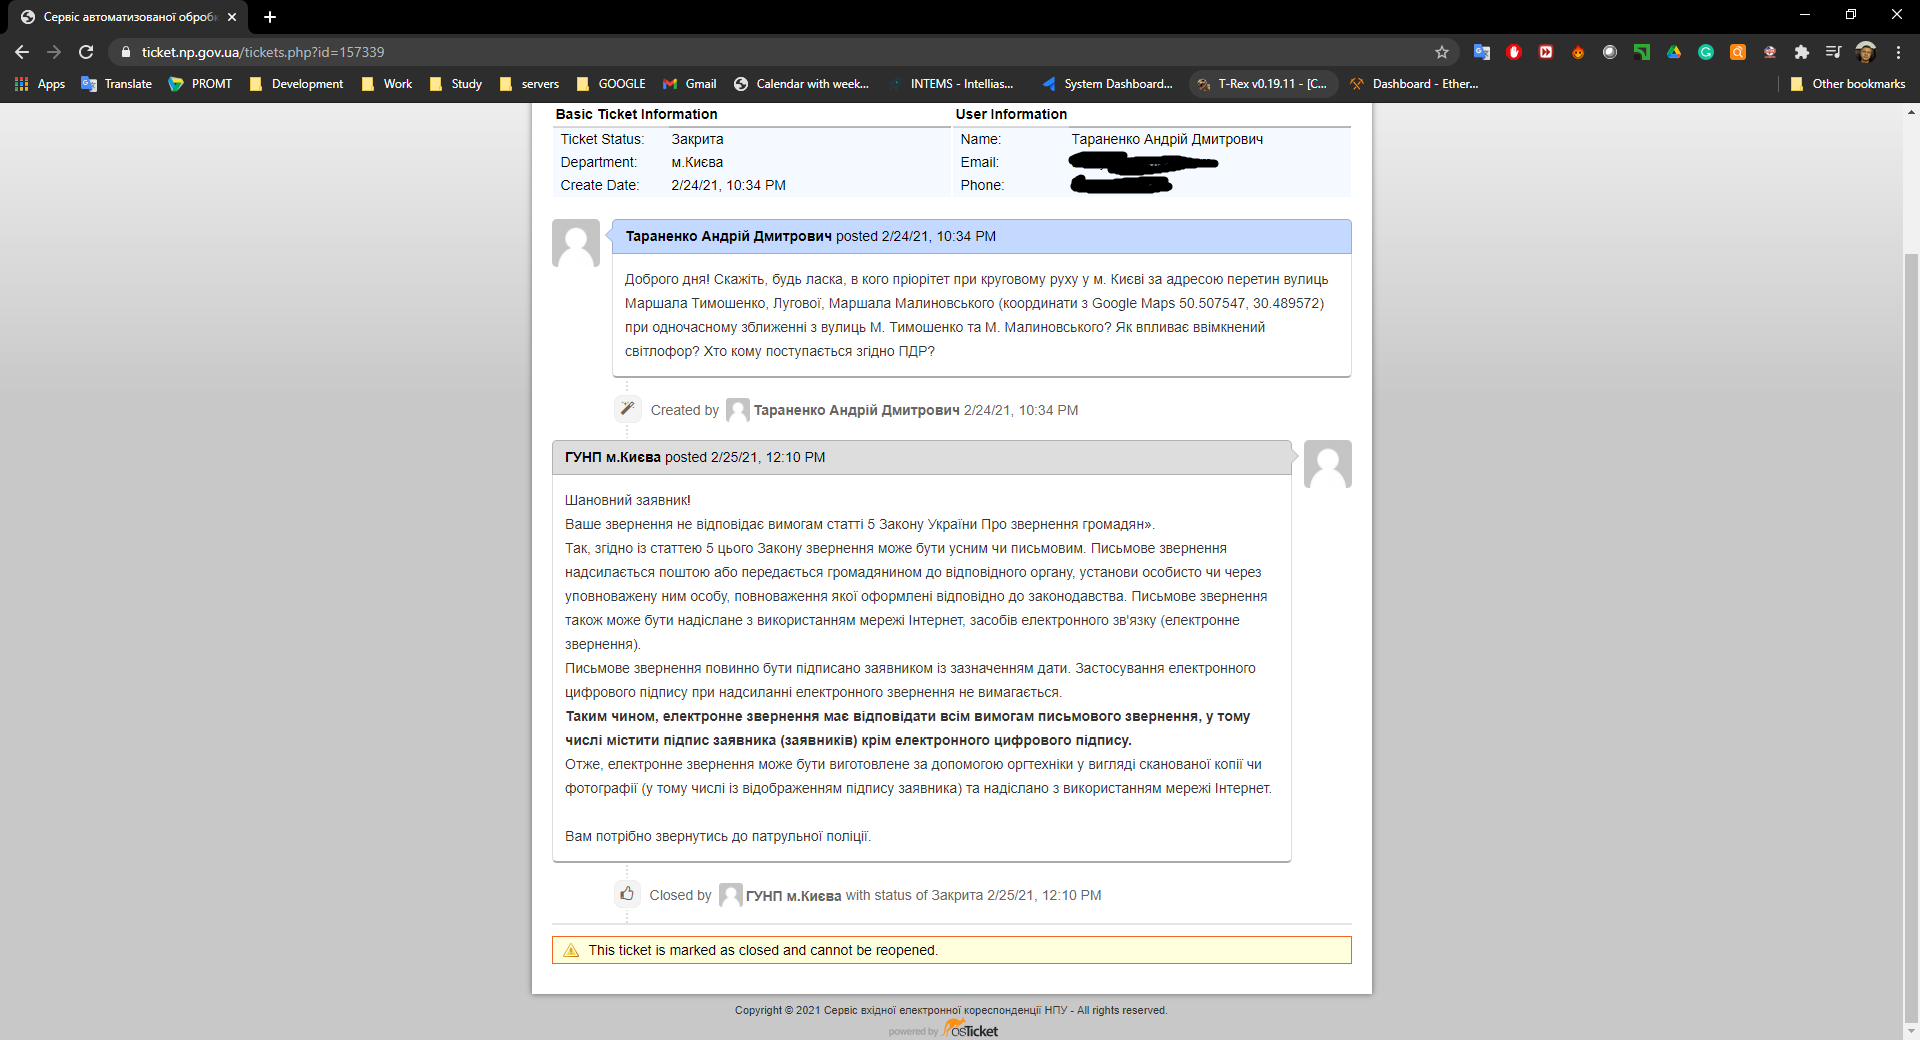Expand the Development bookmarks folder
The height and width of the screenshot is (1040, 1920).
coord(296,84)
